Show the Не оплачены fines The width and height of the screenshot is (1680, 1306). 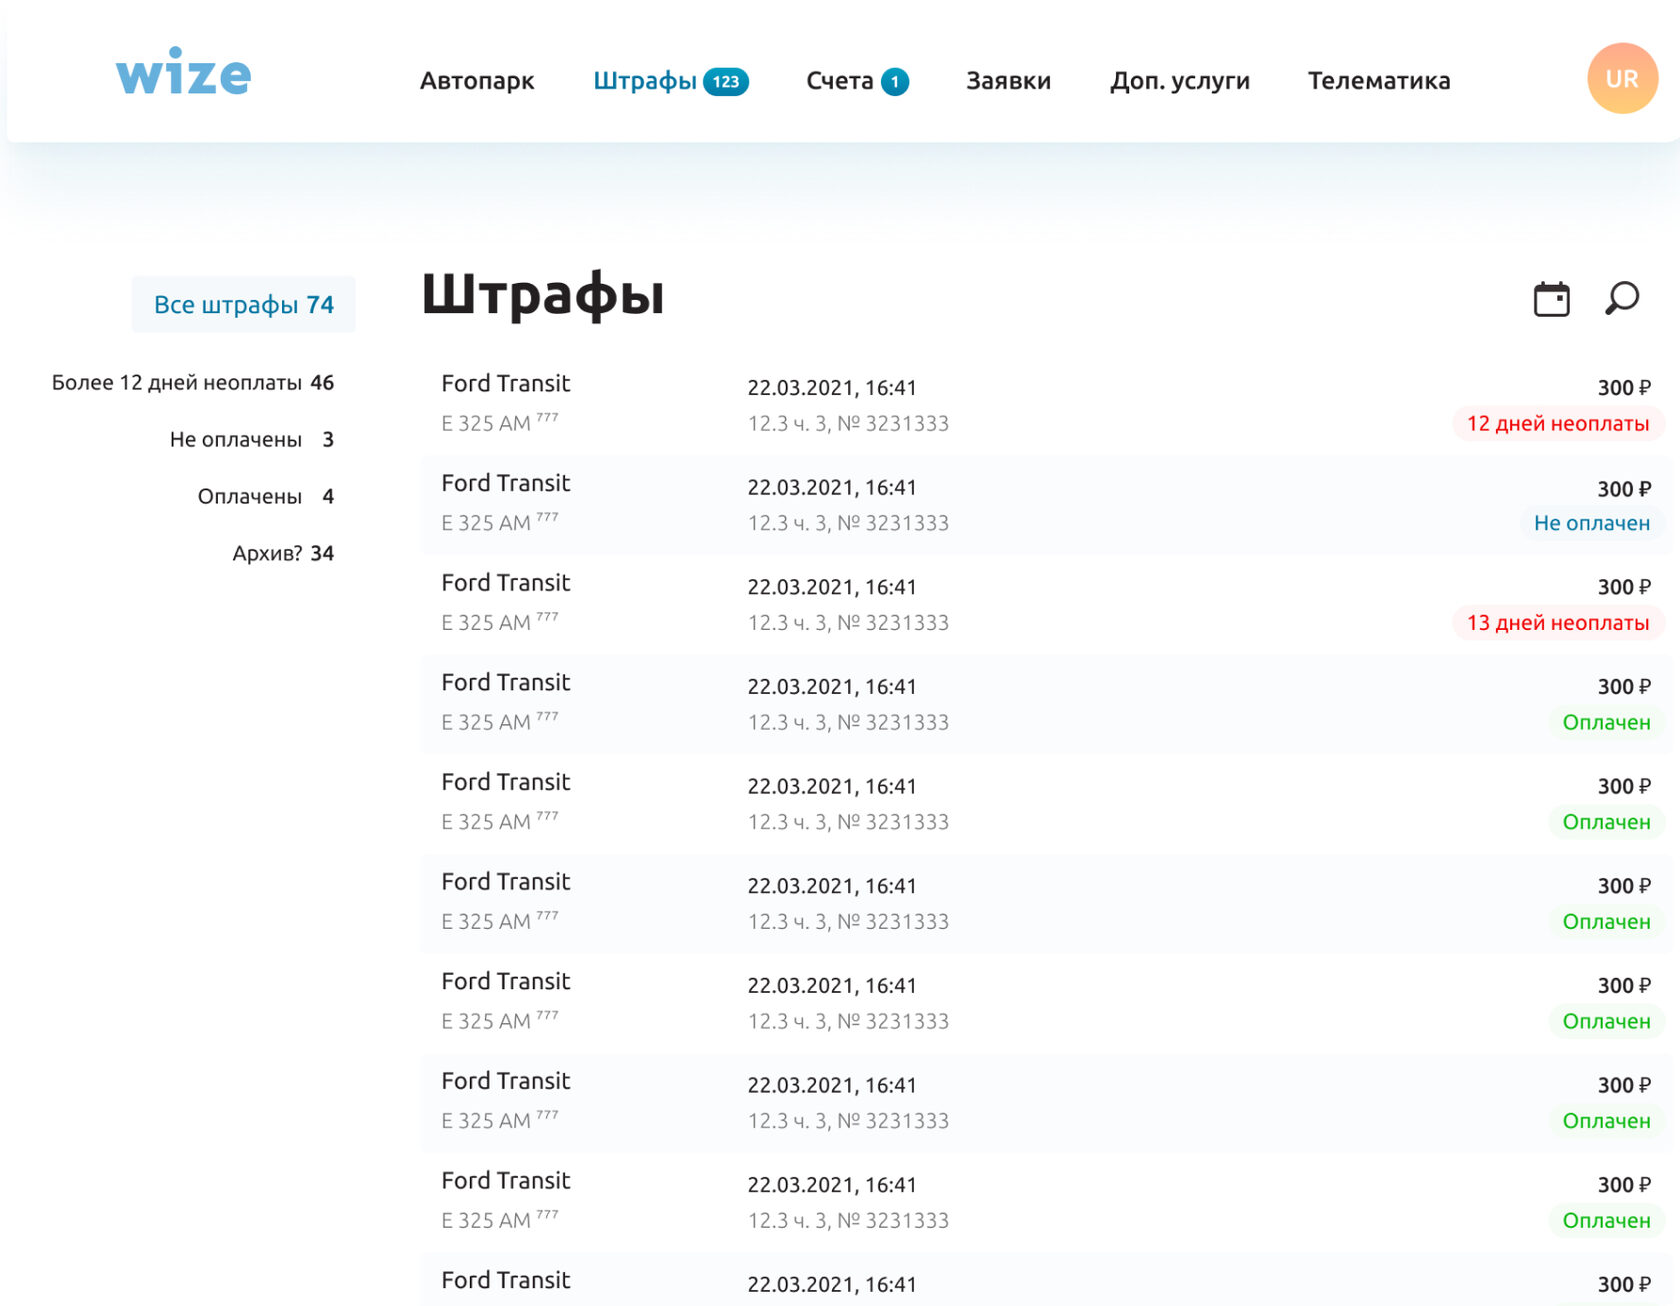coord(251,440)
